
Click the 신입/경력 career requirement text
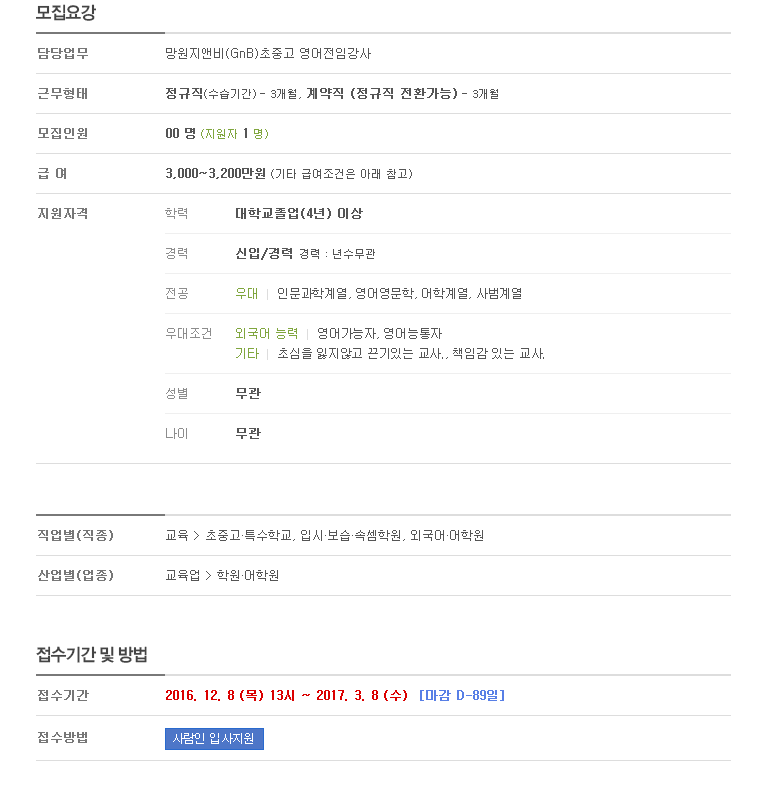click(x=264, y=254)
